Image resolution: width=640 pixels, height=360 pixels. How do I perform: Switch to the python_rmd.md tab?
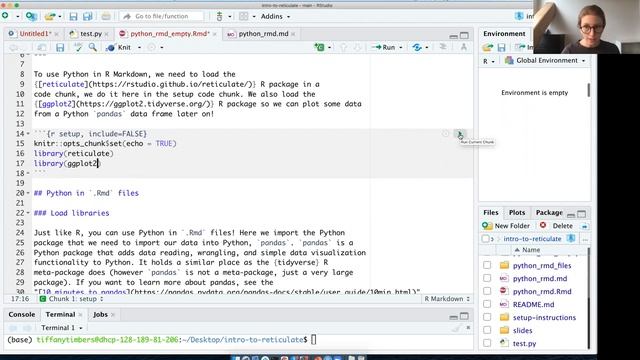point(263,34)
